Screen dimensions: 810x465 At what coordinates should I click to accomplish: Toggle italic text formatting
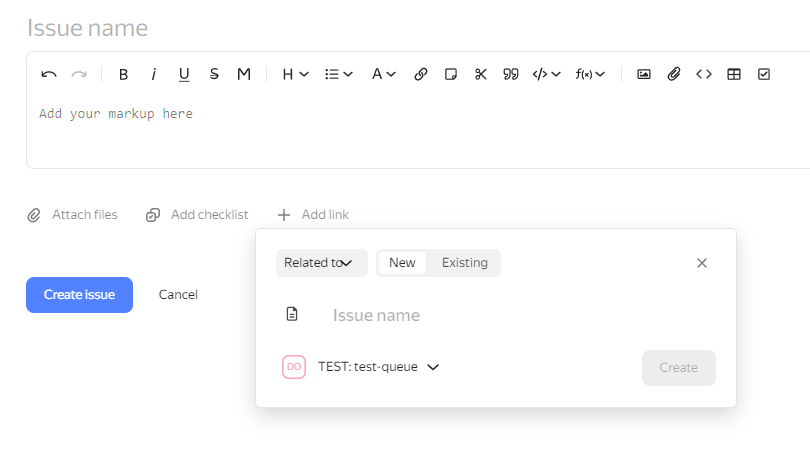(x=154, y=74)
